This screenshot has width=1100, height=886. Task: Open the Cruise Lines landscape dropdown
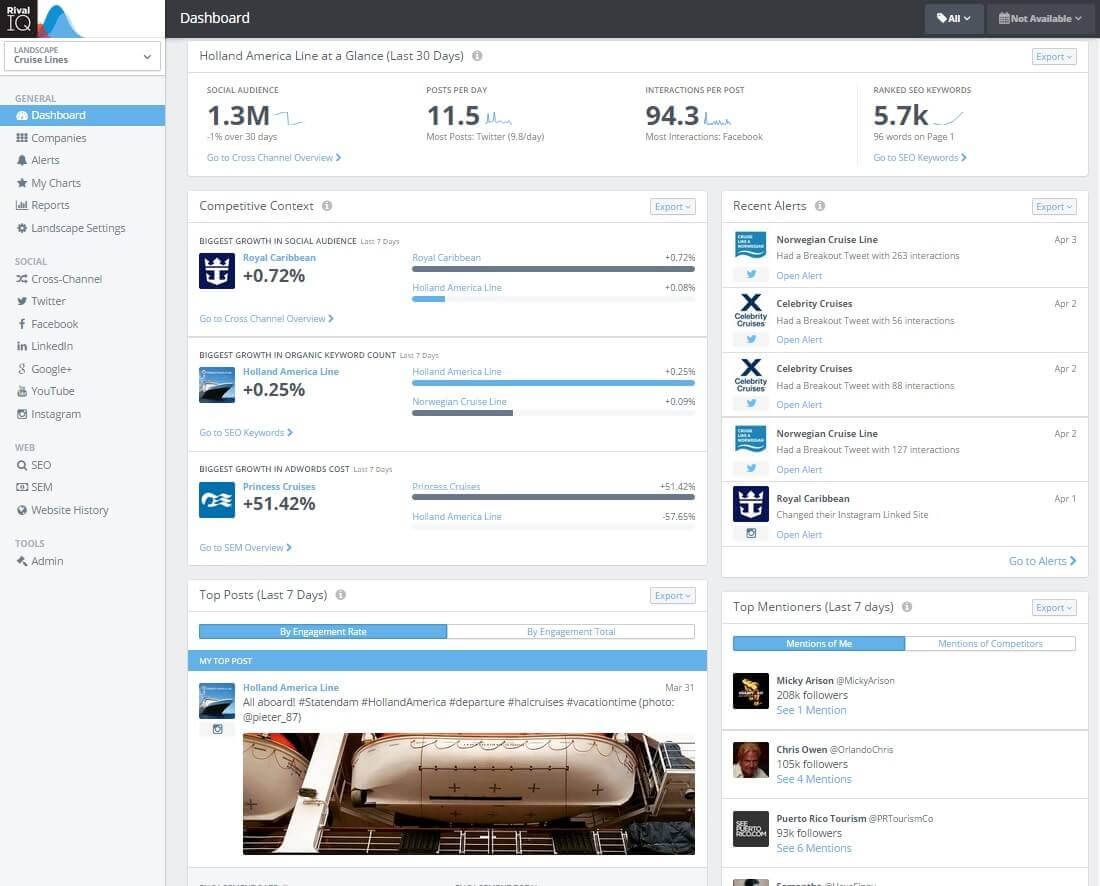point(82,55)
